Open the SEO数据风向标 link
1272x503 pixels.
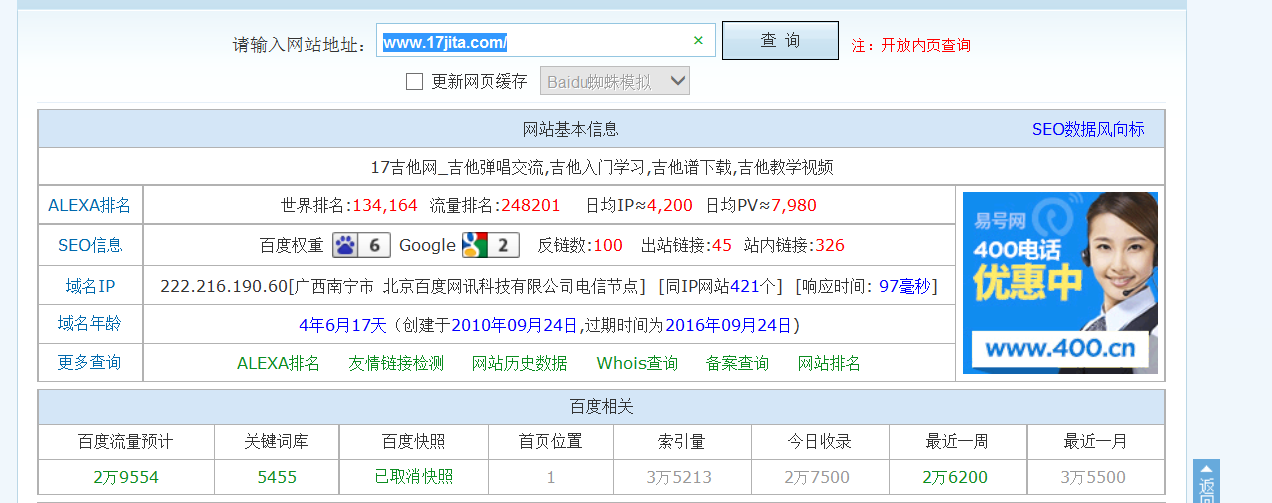[x=1088, y=130]
